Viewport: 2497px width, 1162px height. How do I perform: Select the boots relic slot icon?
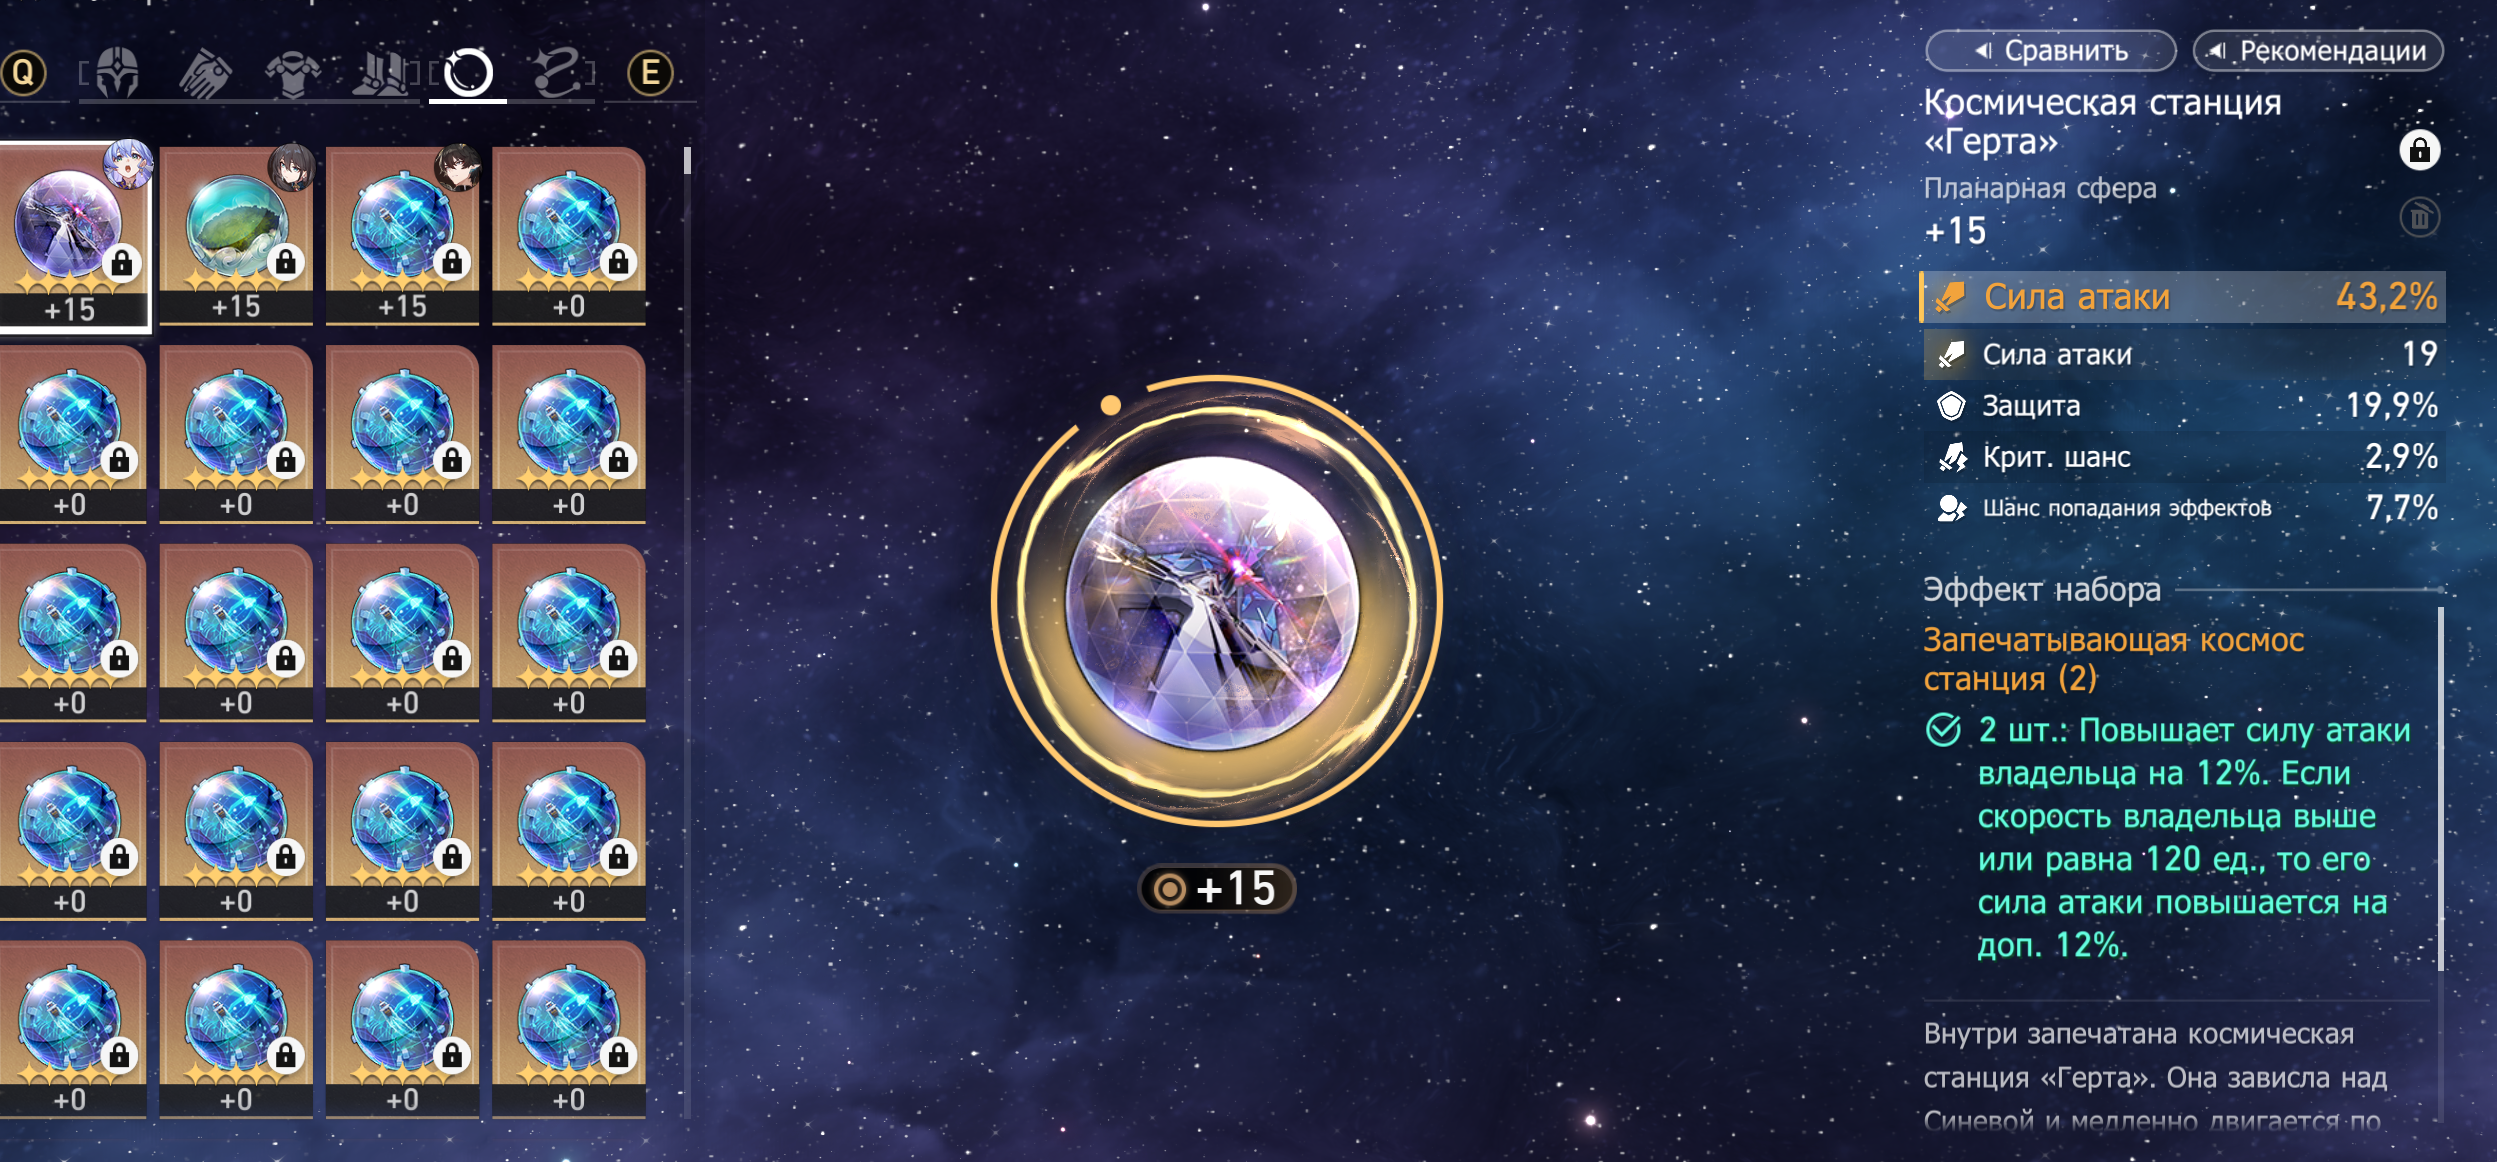tap(382, 73)
